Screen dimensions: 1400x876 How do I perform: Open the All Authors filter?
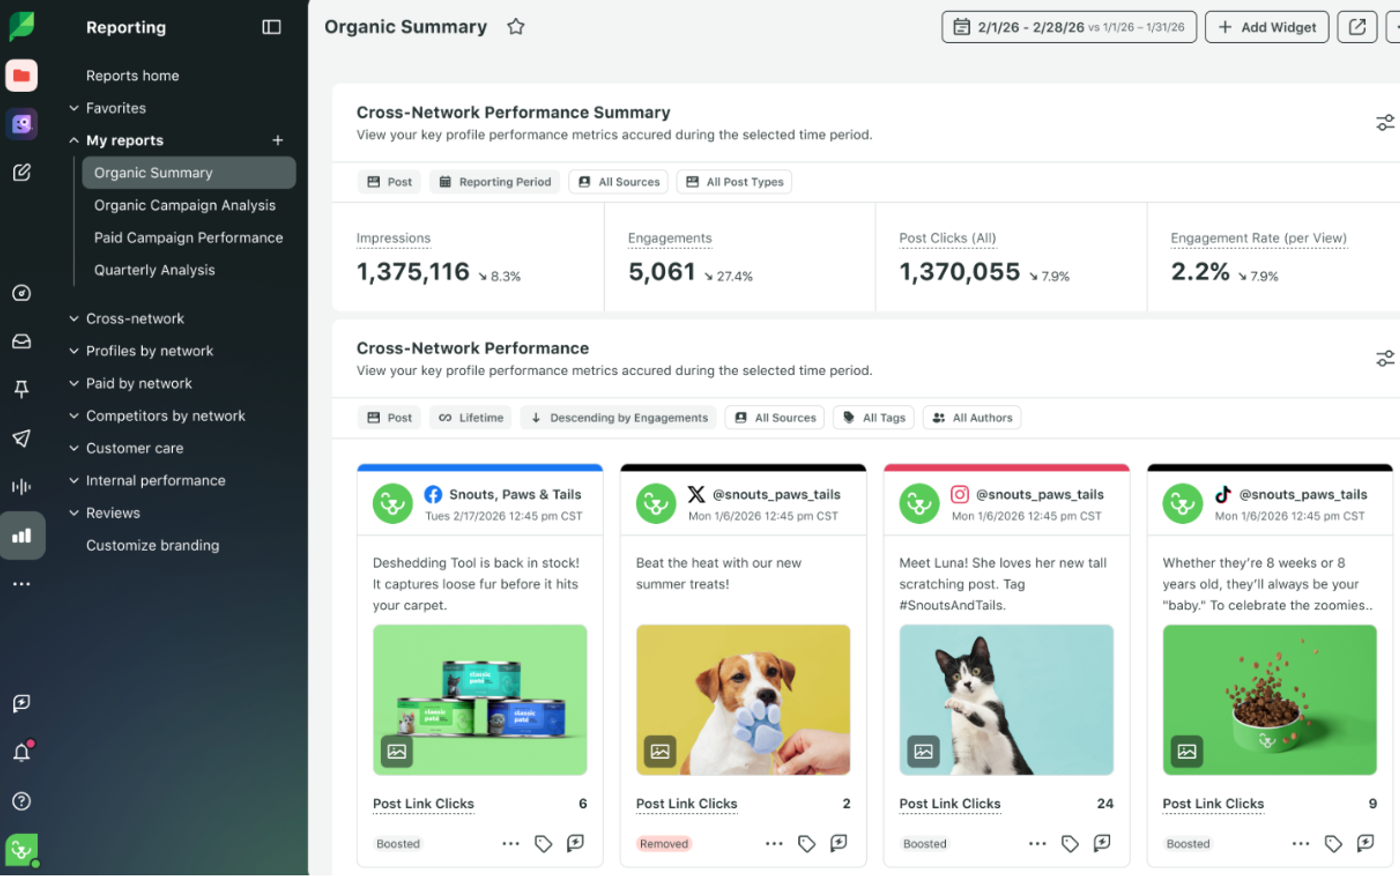(x=972, y=418)
